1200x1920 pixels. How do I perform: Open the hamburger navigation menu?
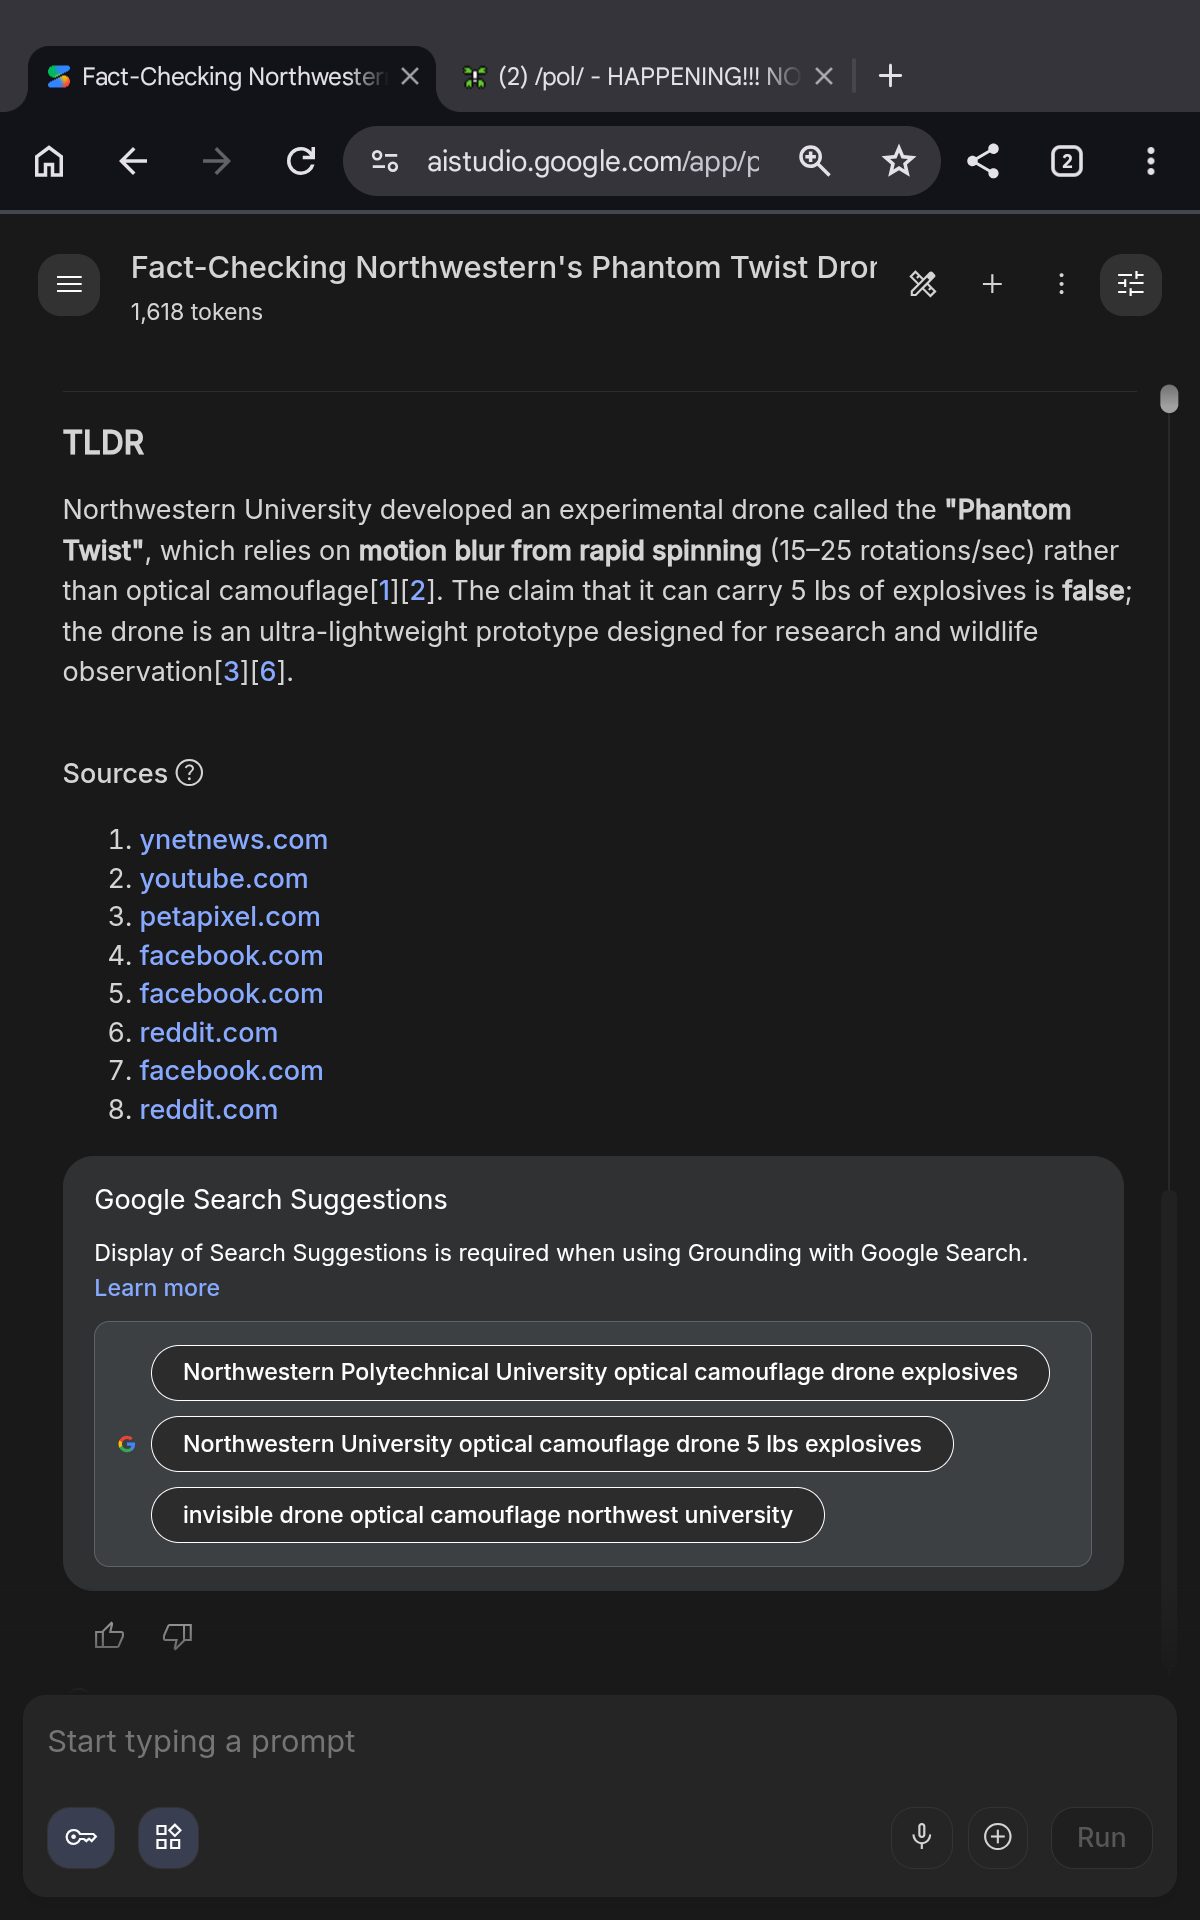pyautogui.click(x=69, y=285)
